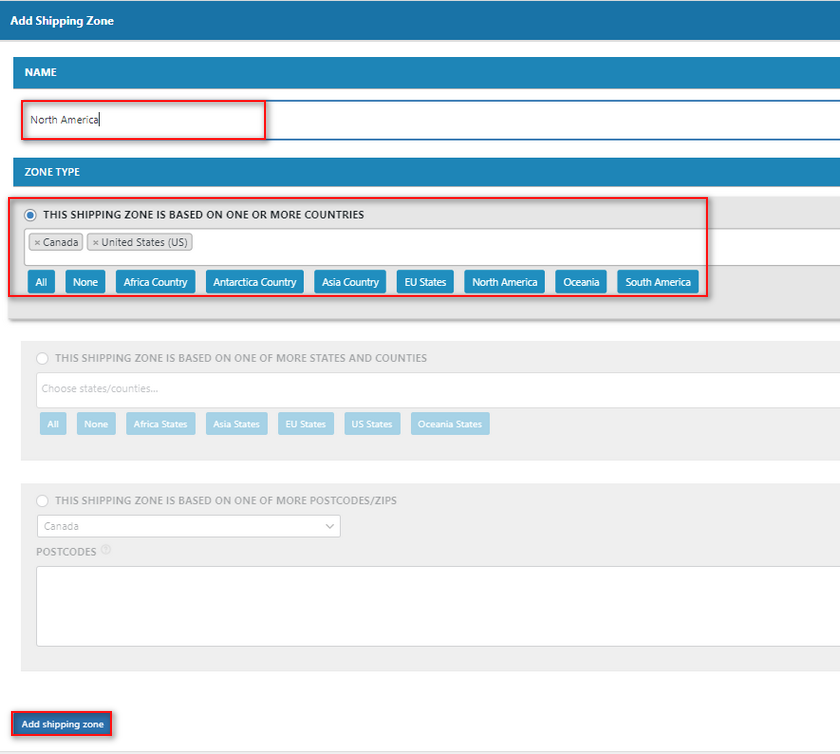Choose the Asia Country preset
This screenshot has width=840, height=754.
(350, 282)
